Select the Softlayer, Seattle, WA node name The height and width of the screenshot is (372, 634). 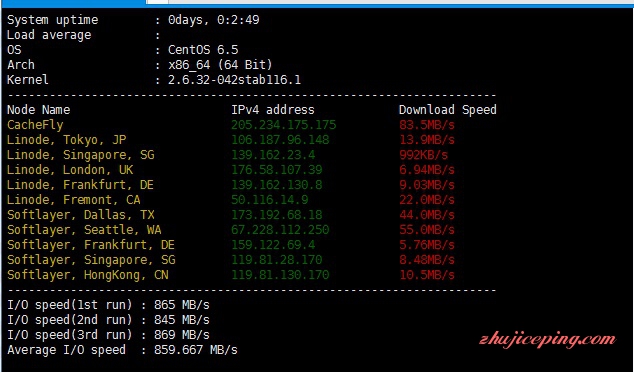[84, 230]
